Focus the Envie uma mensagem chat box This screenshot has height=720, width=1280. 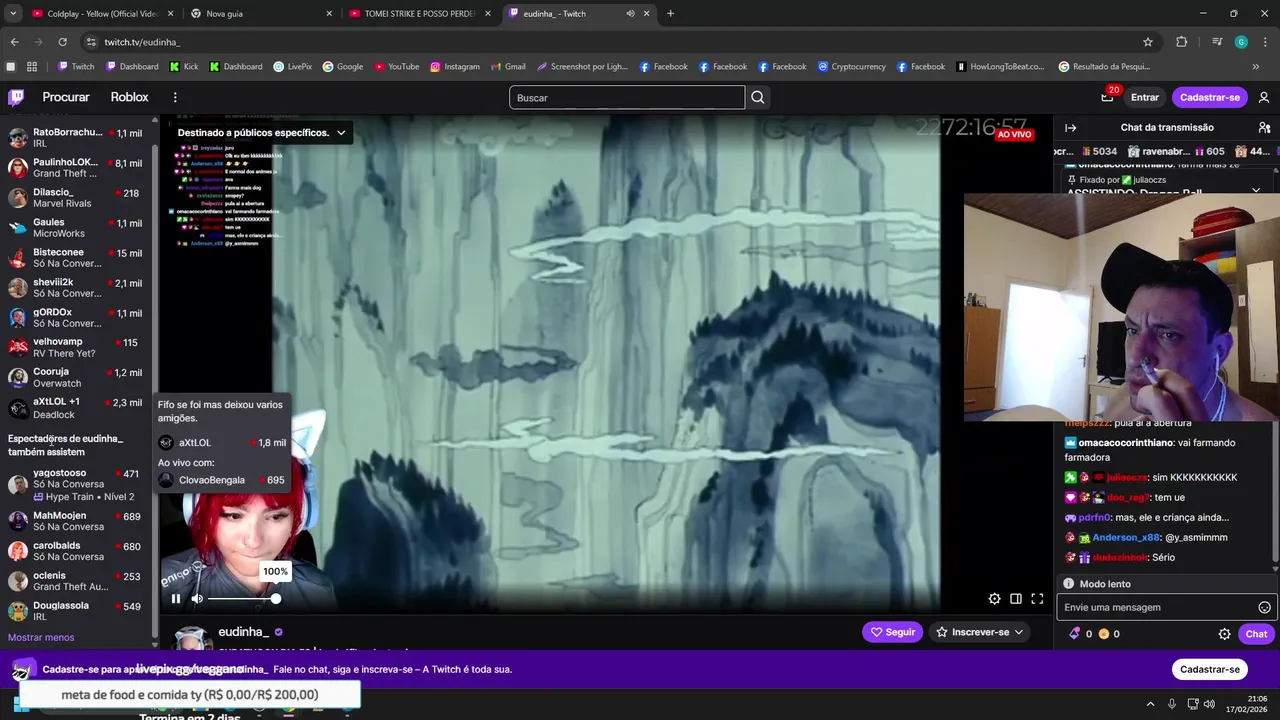coord(1158,607)
